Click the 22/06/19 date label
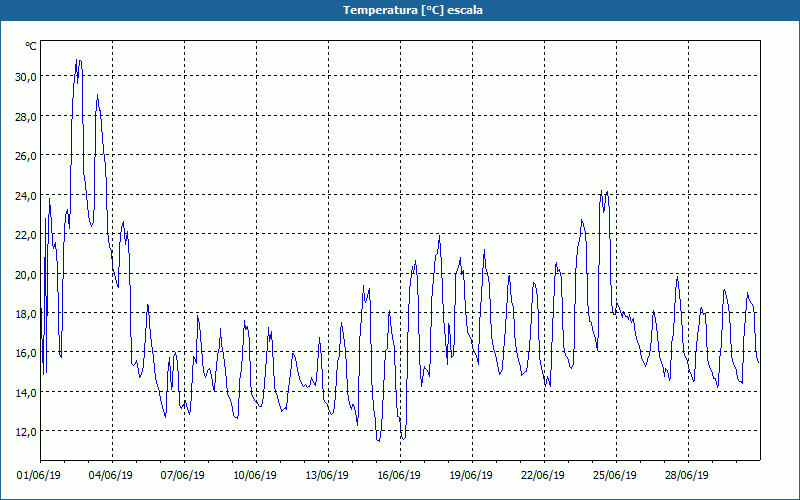Image resolution: width=800 pixels, height=500 pixels. click(543, 476)
